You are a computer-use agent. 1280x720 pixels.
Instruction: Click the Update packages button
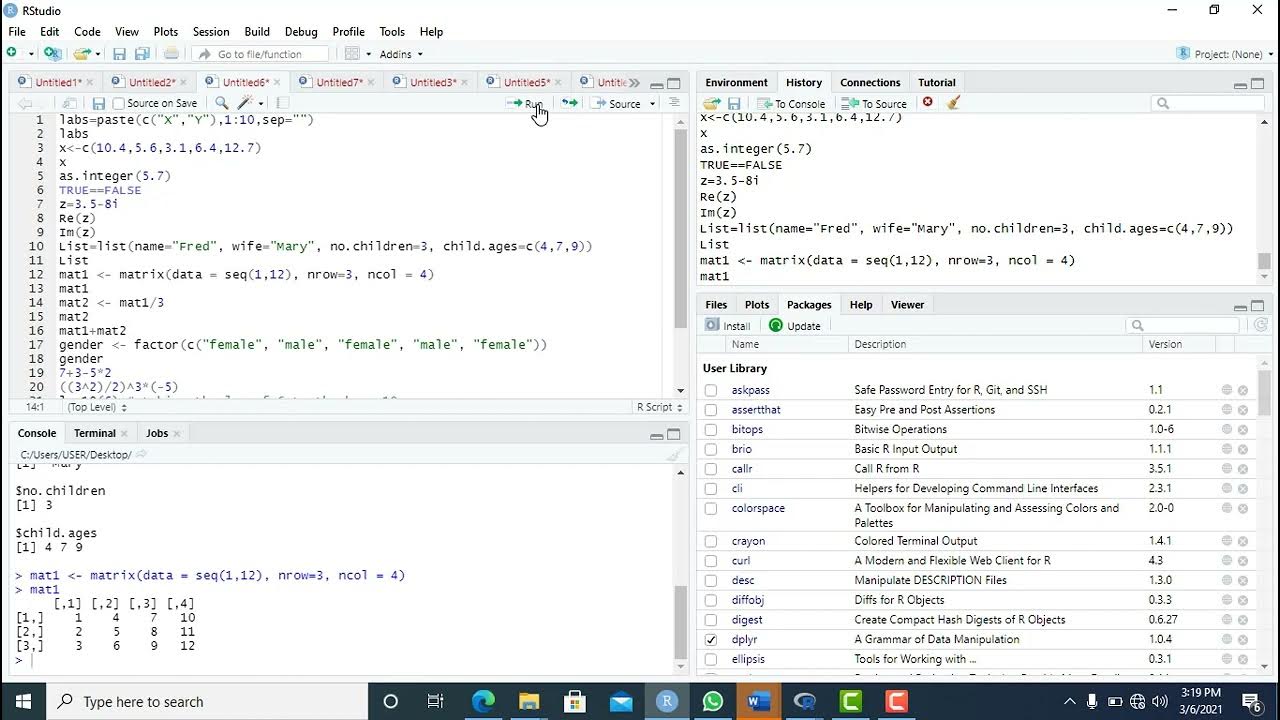pos(795,326)
